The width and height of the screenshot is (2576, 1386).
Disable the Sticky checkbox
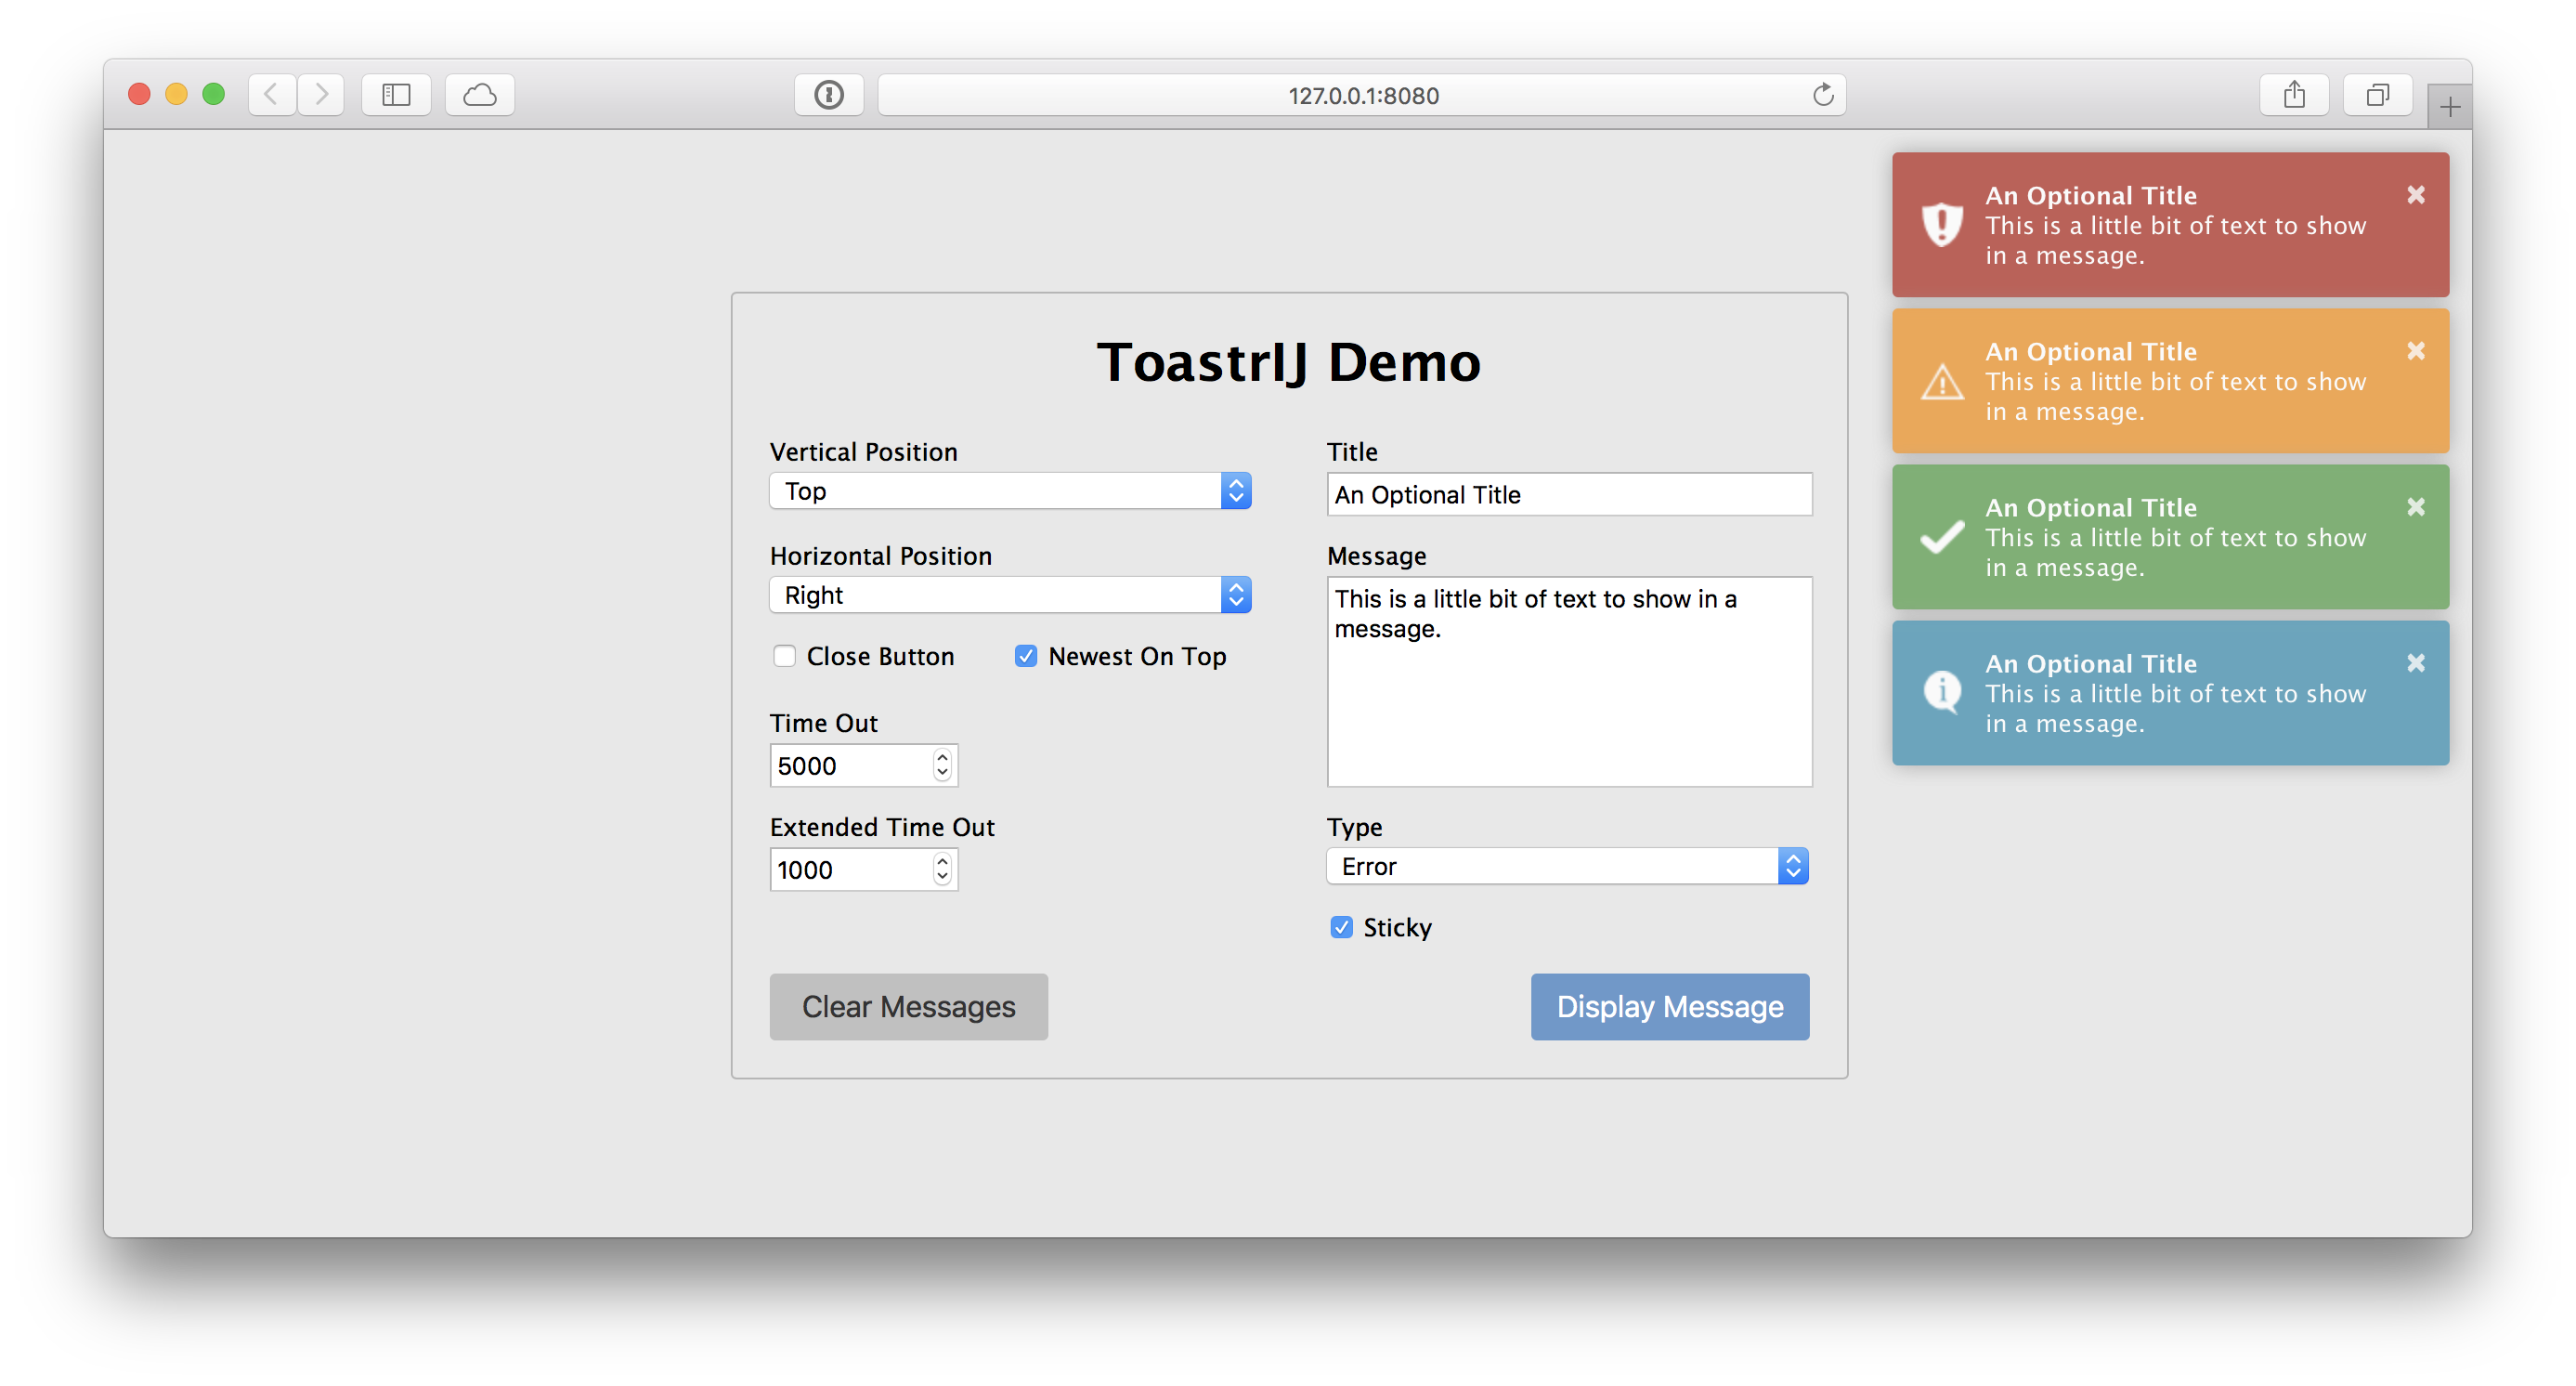pos(1341,927)
